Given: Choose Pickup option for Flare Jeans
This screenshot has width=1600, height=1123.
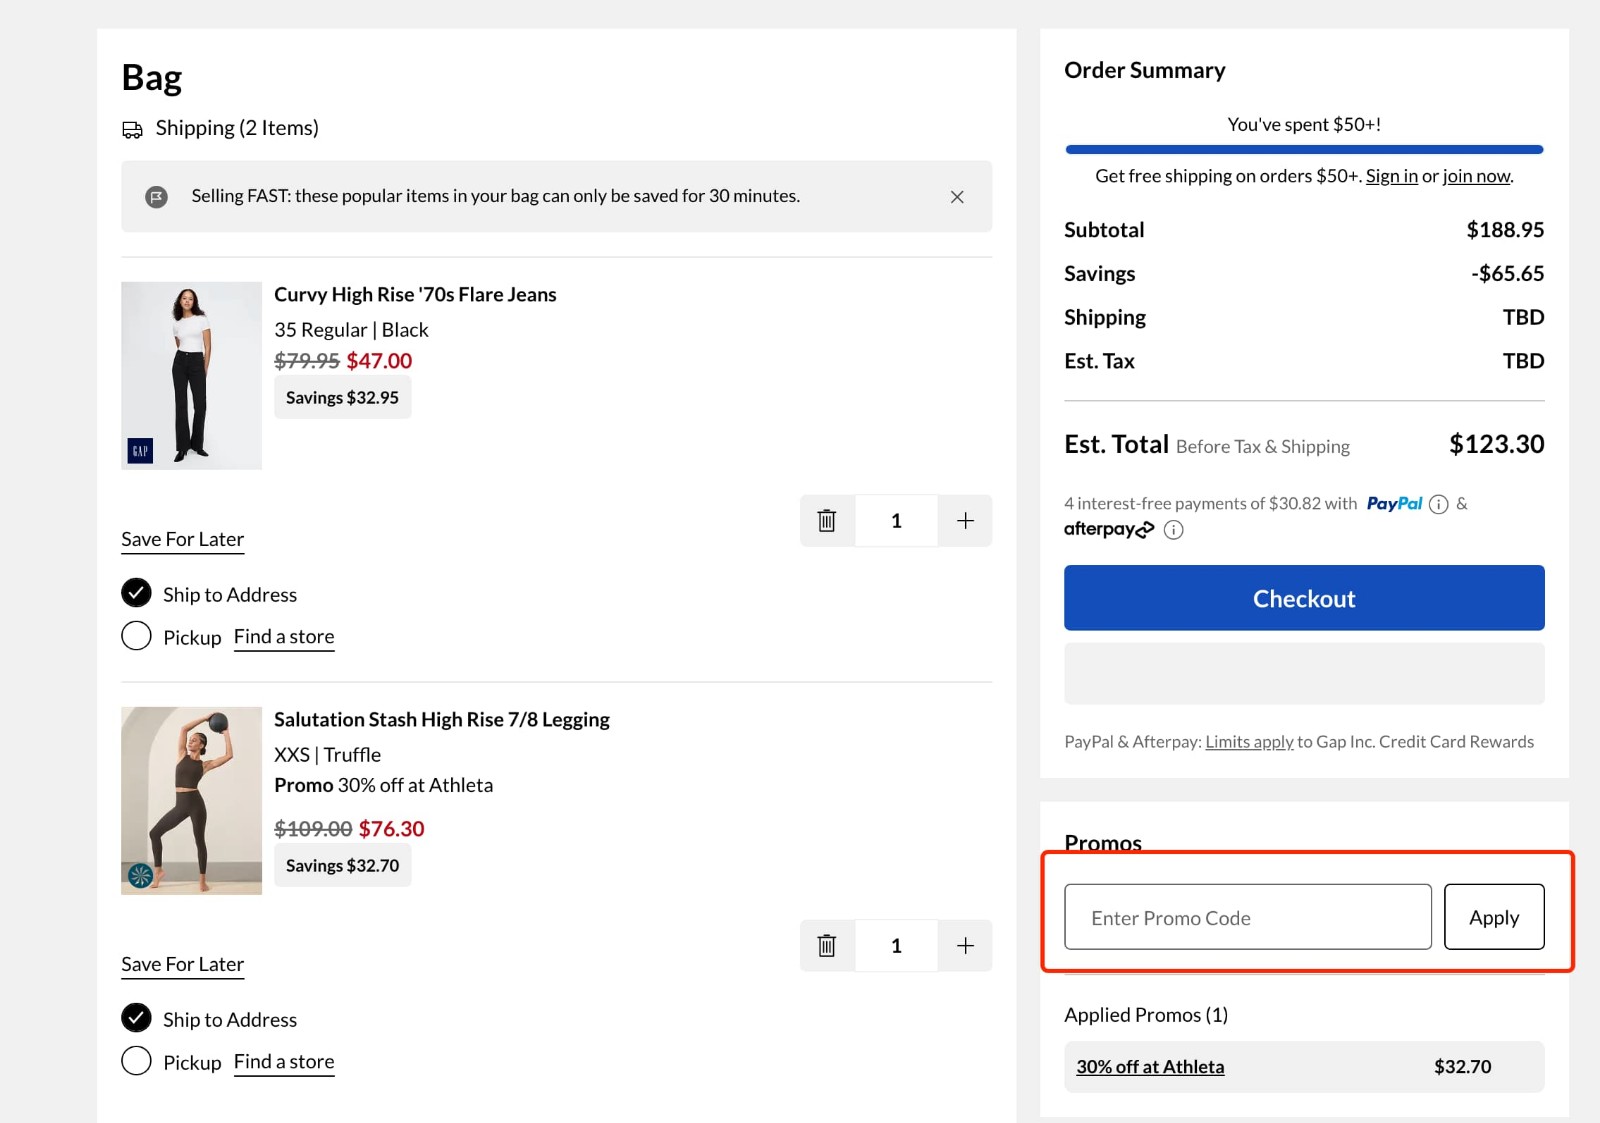Looking at the screenshot, I should click(137, 636).
